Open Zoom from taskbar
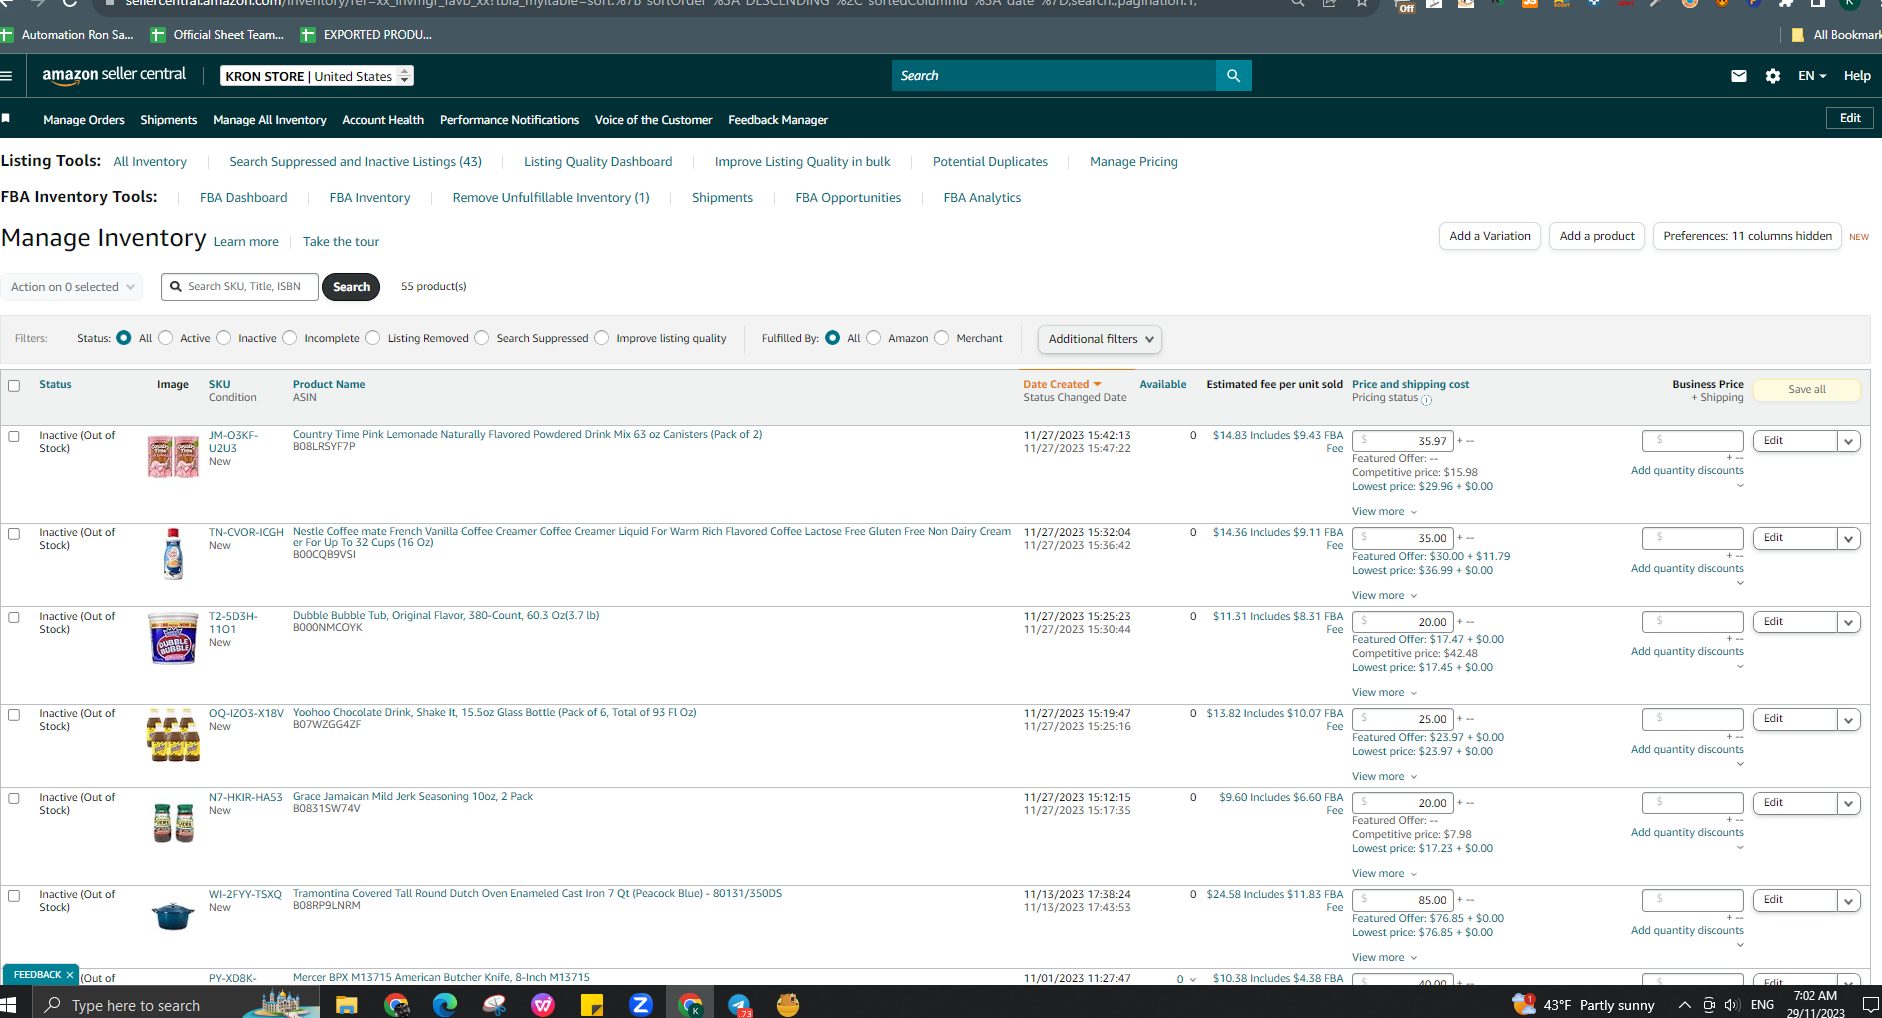Viewport: 1882px width, 1018px height. (x=641, y=1004)
